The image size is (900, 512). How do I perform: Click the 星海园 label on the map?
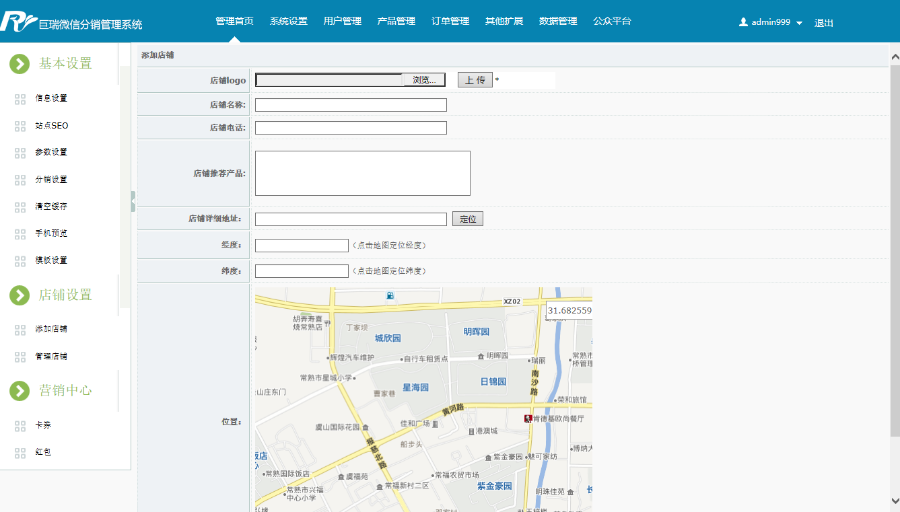[x=416, y=387]
